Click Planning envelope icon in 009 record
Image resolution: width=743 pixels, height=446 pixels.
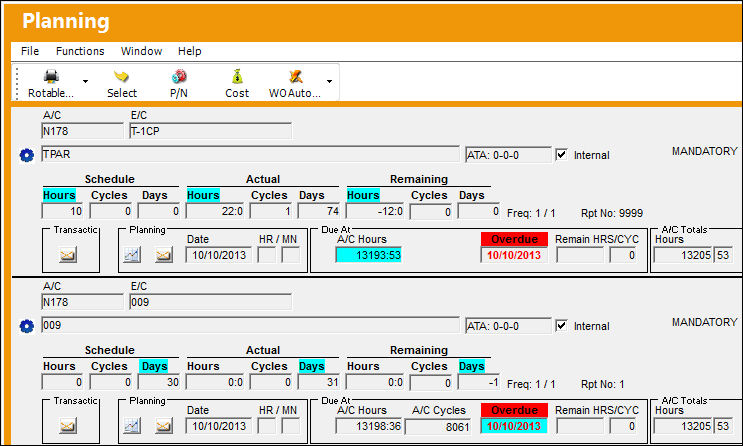tap(164, 427)
